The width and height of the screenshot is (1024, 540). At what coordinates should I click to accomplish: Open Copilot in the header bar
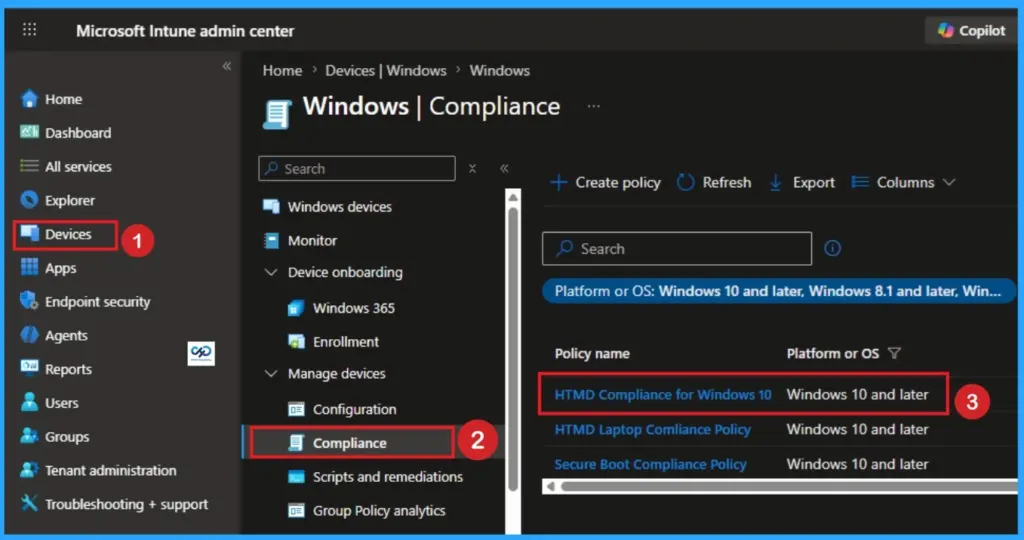click(x=971, y=31)
